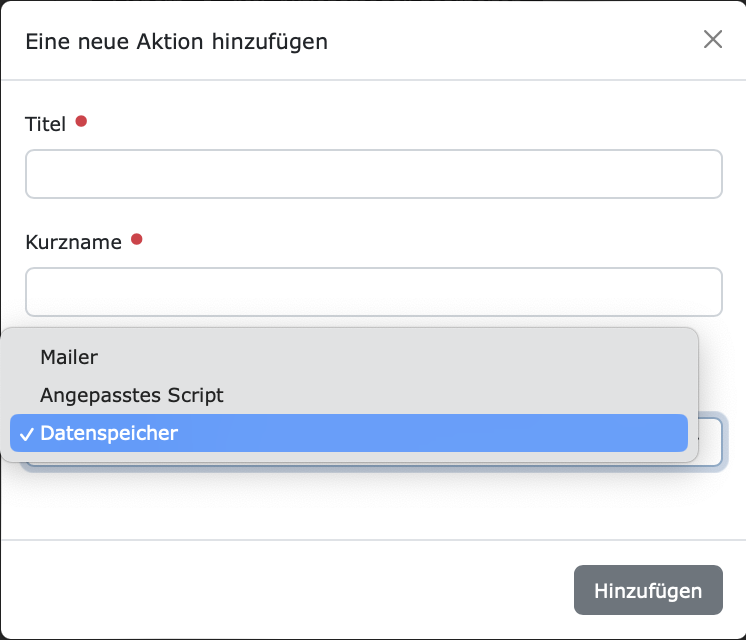Click the Titel field label
This screenshot has height=640, width=746.
(45, 124)
